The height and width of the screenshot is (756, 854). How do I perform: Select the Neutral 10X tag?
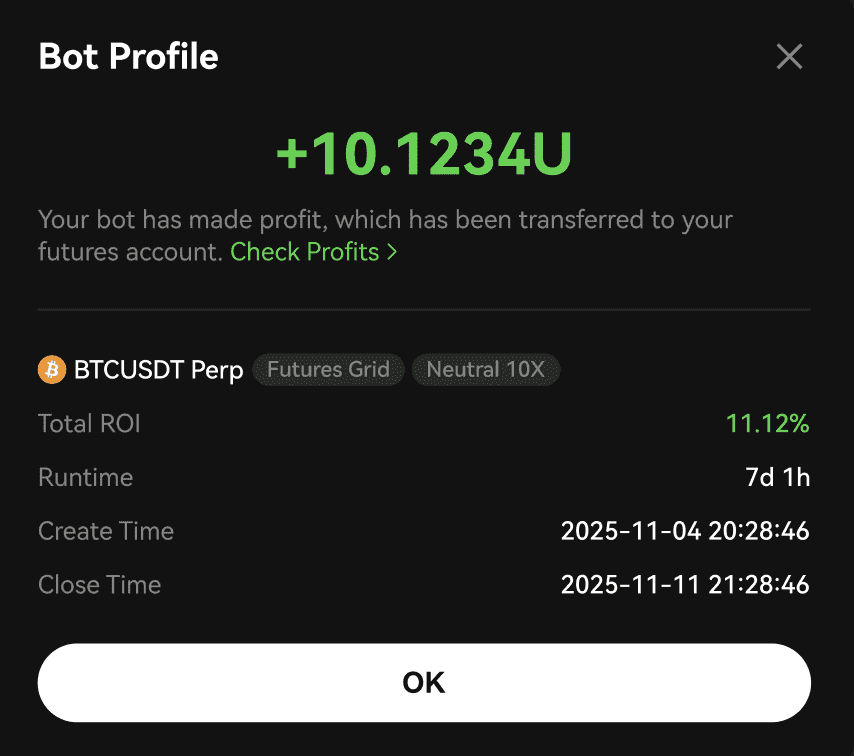tap(485, 370)
